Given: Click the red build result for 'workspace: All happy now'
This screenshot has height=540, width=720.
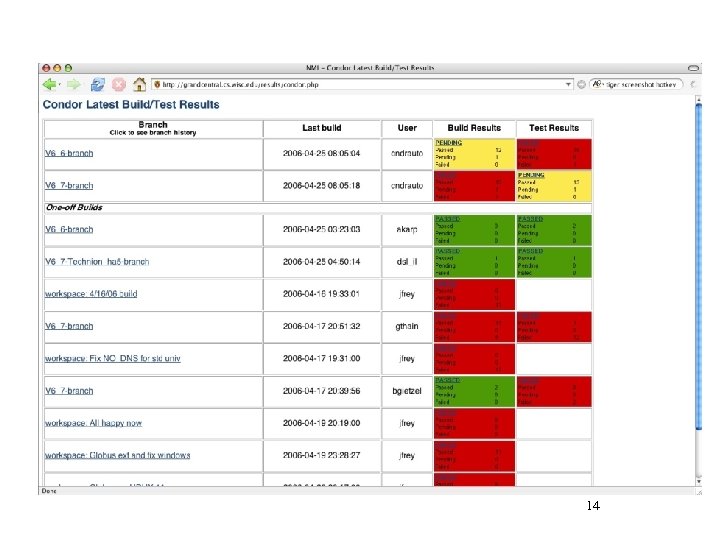Looking at the screenshot, I should (474, 424).
